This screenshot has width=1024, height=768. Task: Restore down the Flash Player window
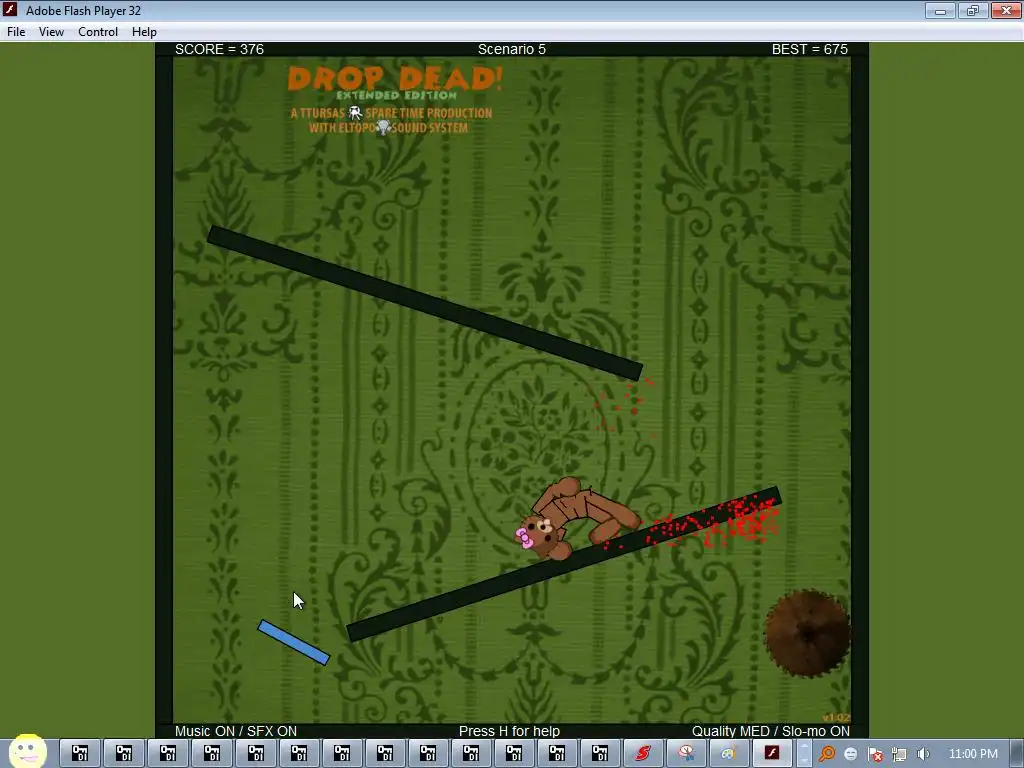tap(972, 10)
